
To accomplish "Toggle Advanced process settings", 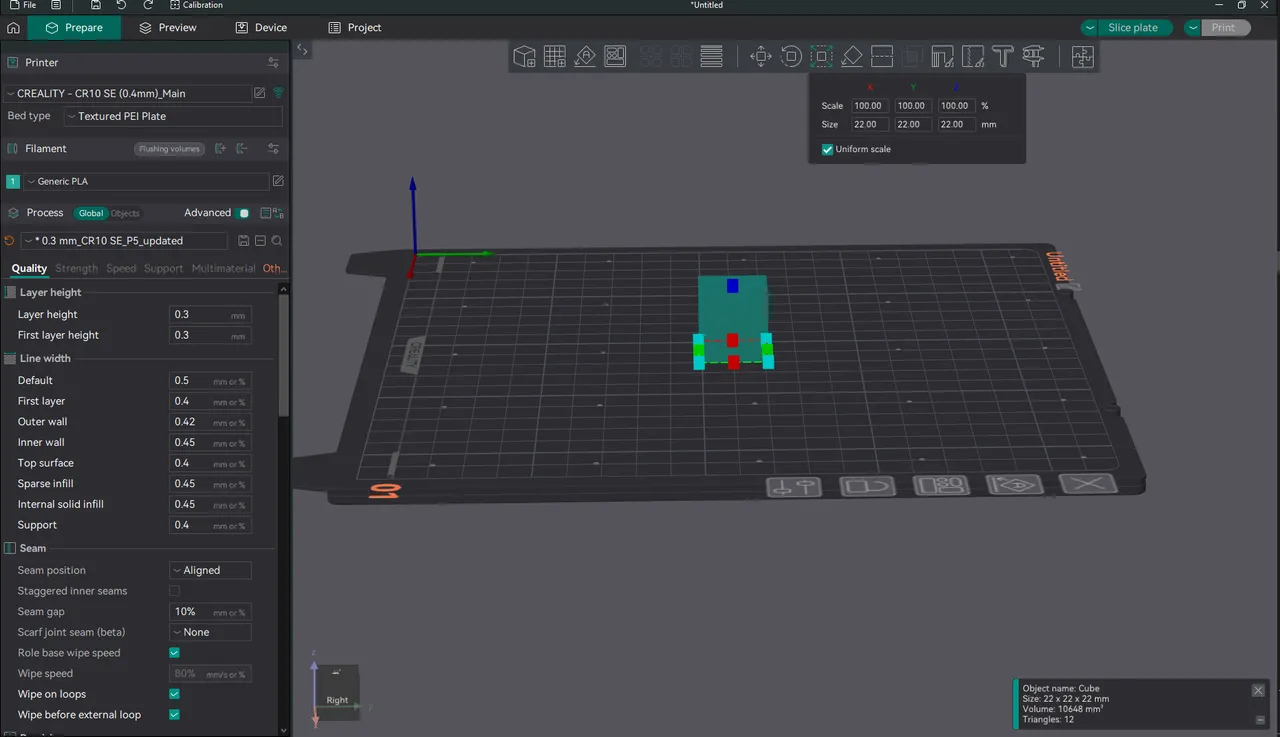I will coord(243,213).
